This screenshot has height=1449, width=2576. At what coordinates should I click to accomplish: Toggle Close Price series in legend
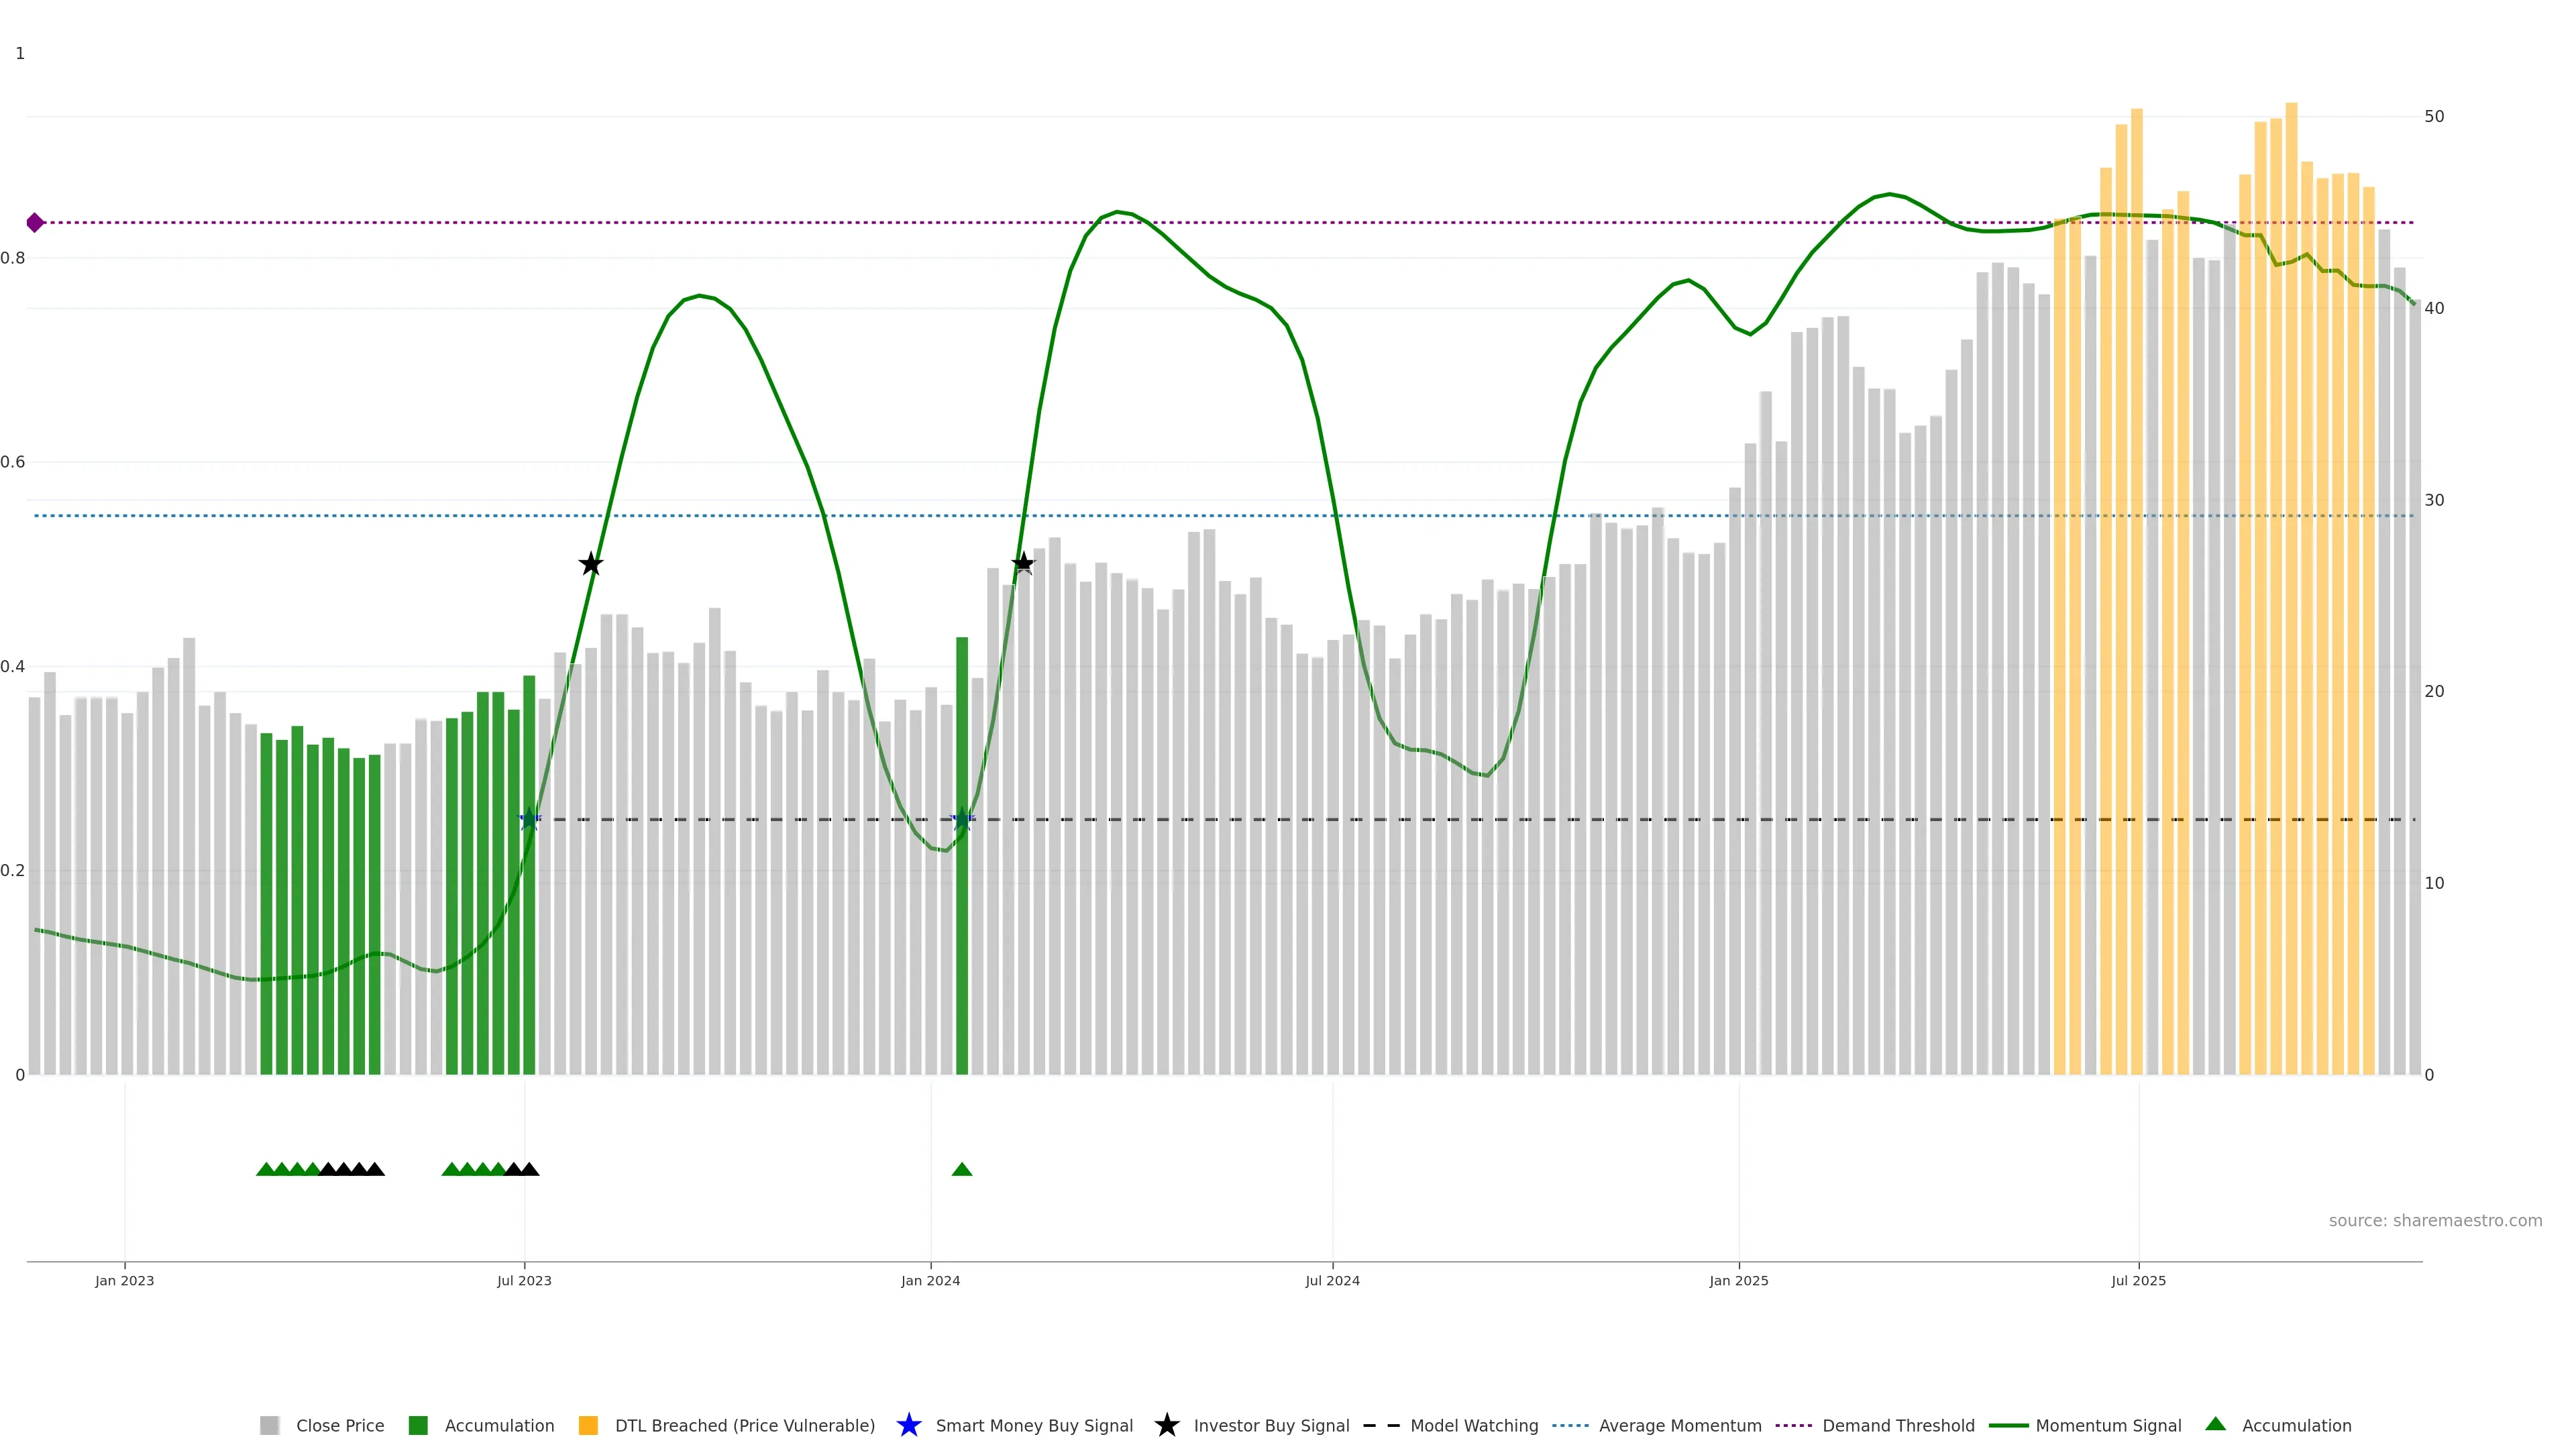click(x=339, y=1425)
